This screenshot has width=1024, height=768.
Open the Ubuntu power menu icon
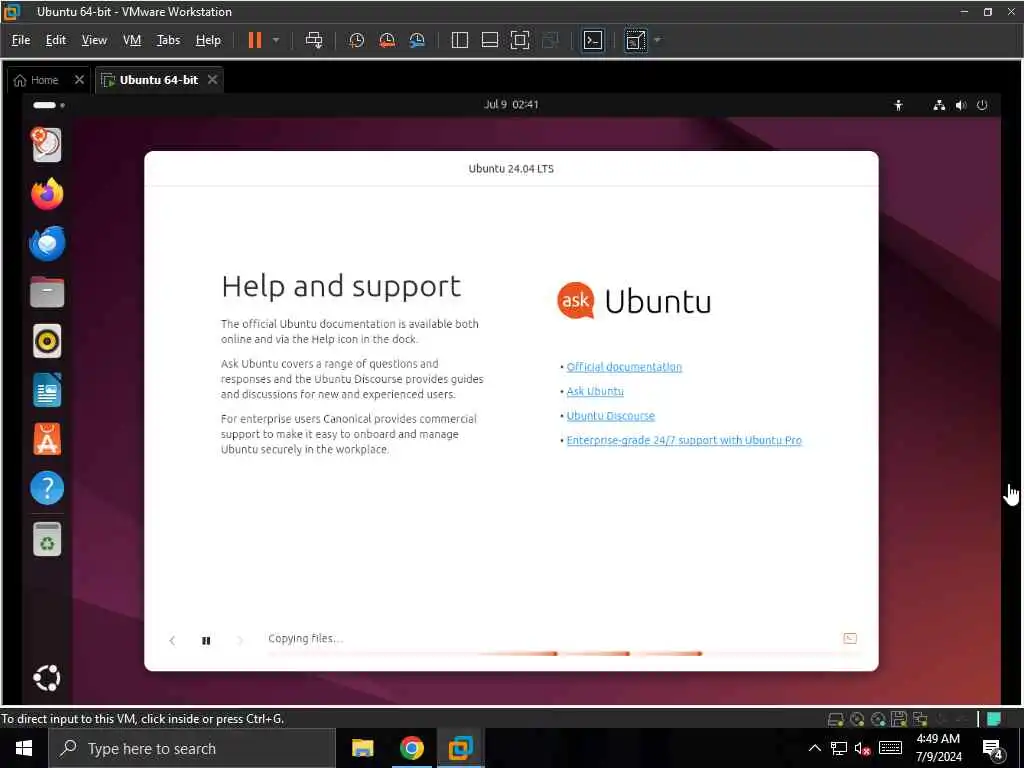coord(982,105)
